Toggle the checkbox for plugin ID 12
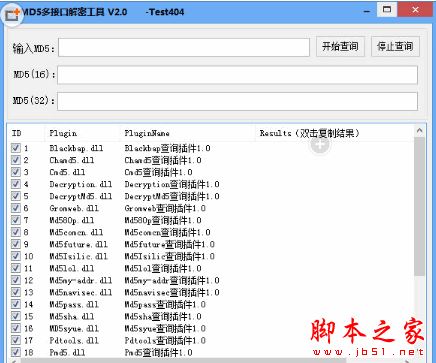Viewport: 436px width, 363px height. pyautogui.click(x=16, y=280)
